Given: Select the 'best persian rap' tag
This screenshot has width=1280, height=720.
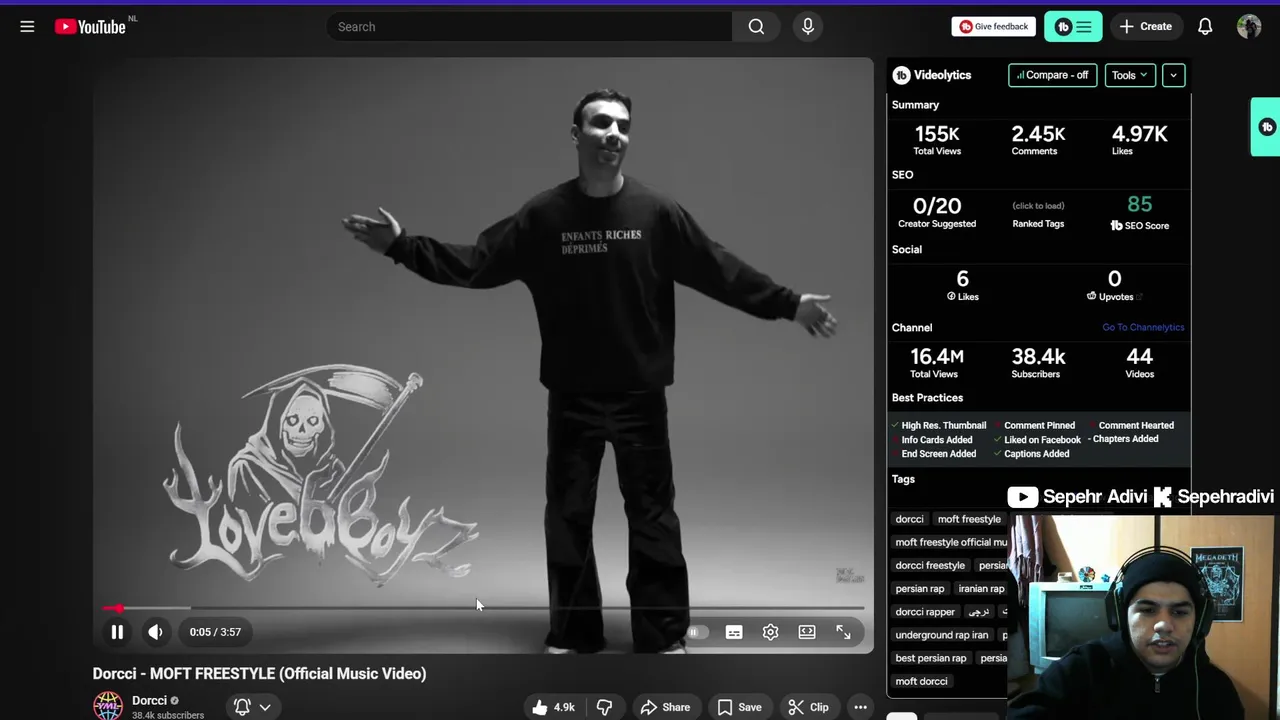Looking at the screenshot, I should coord(931,658).
